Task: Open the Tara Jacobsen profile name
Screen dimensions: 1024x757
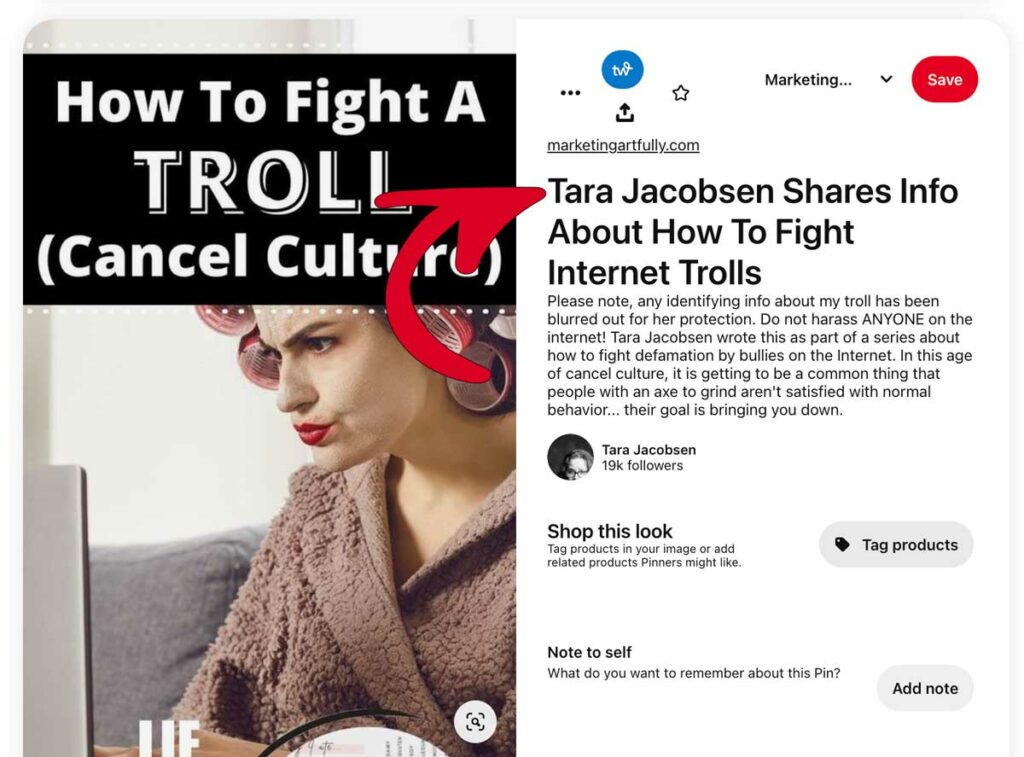Action: 648,449
